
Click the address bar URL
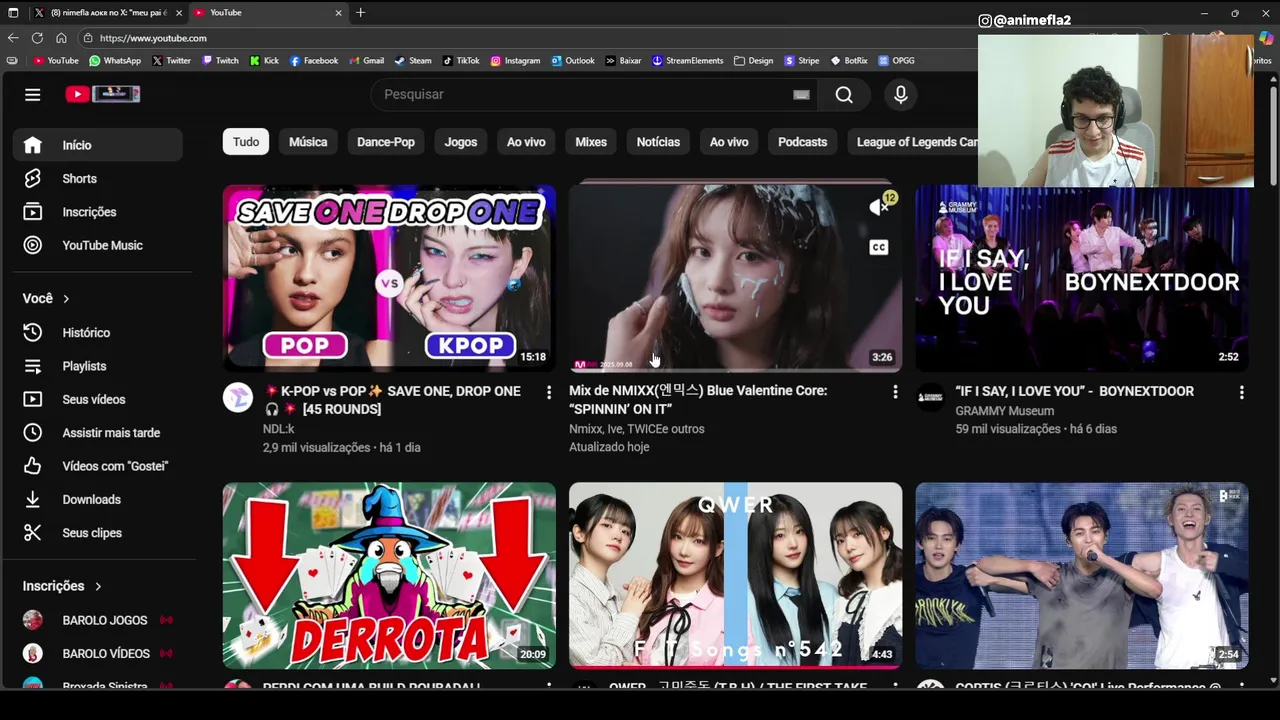tap(153, 38)
